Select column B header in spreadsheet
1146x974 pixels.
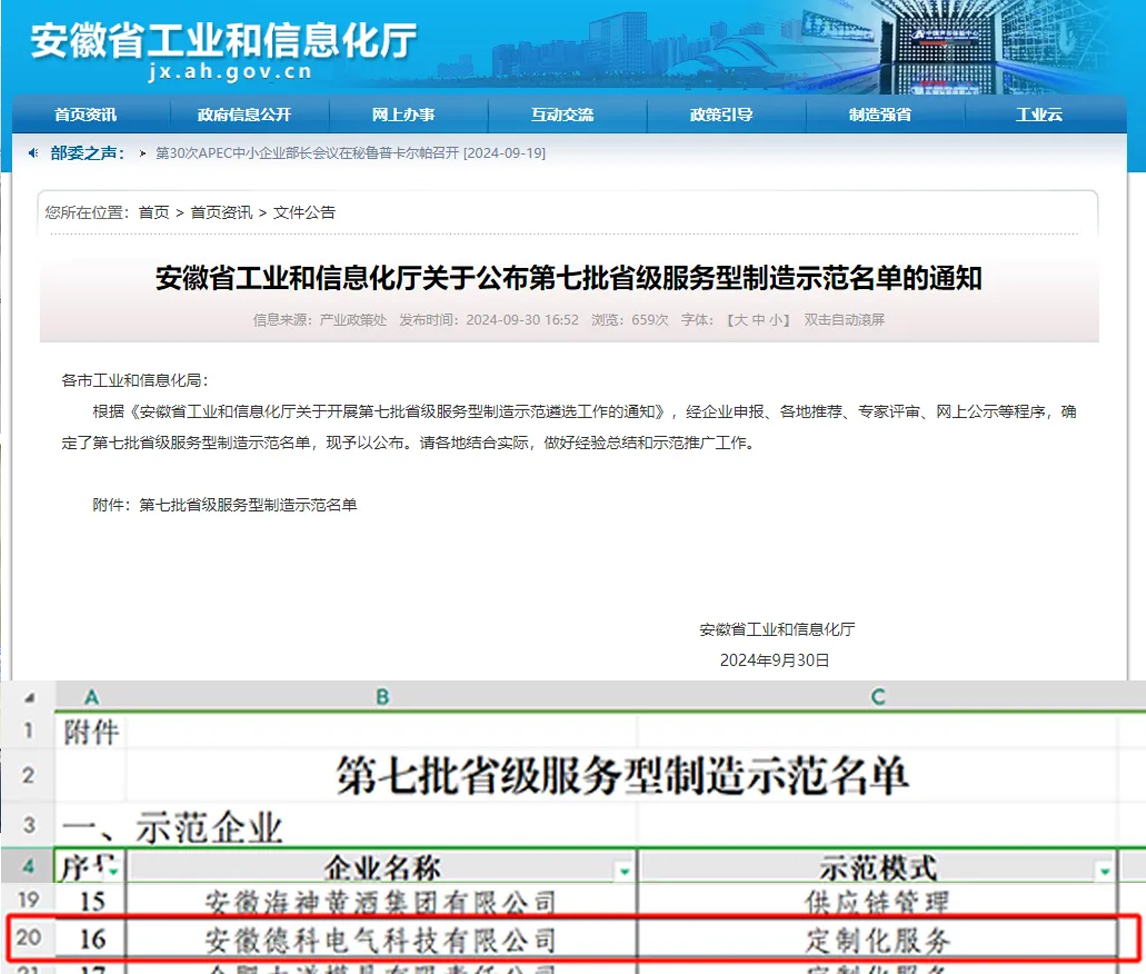point(381,697)
